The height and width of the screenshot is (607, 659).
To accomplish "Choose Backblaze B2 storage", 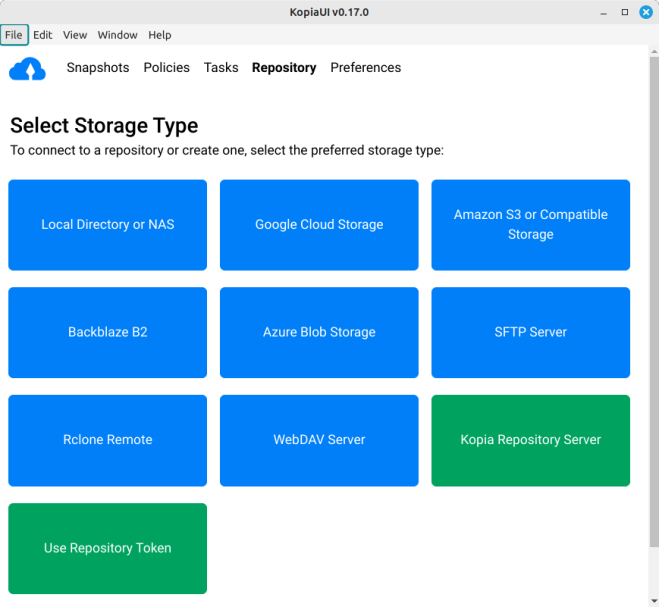I will pos(108,333).
